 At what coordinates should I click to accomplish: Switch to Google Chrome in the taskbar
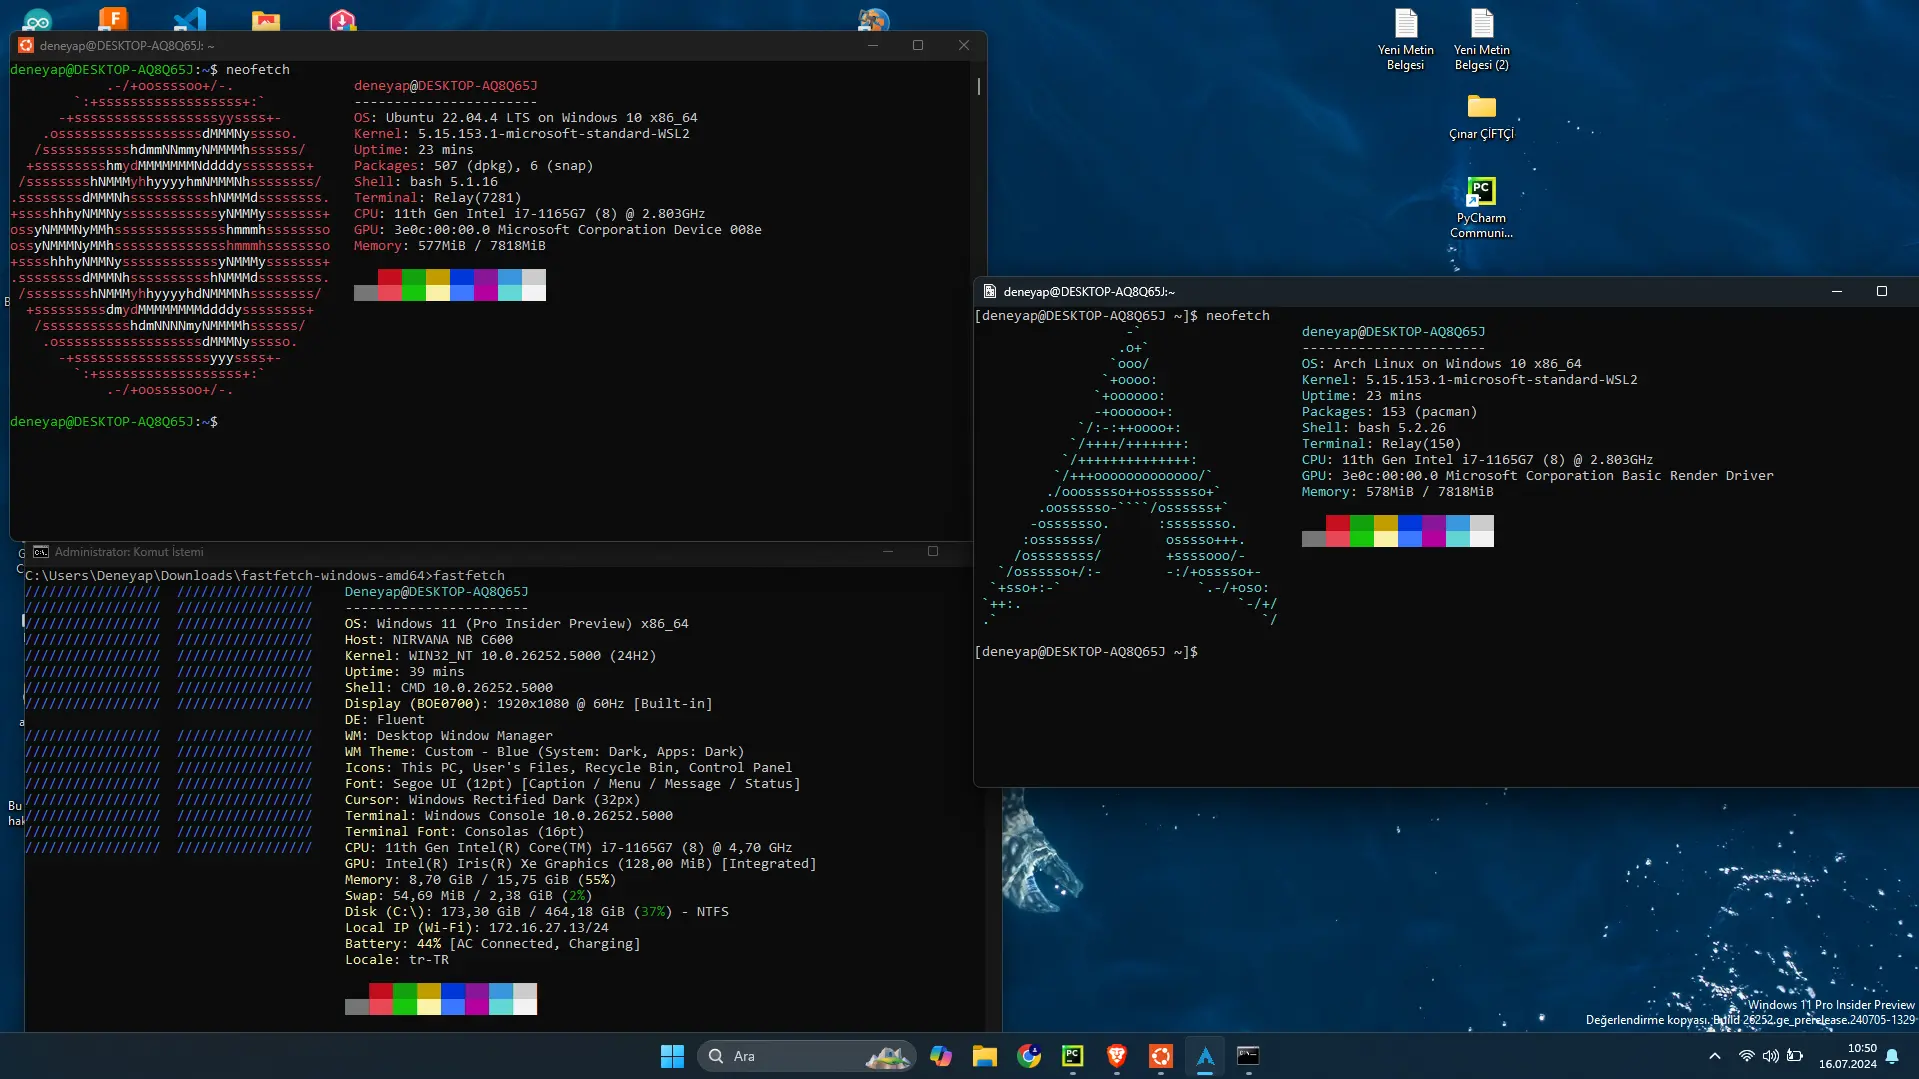pyautogui.click(x=1028, y=1056)
